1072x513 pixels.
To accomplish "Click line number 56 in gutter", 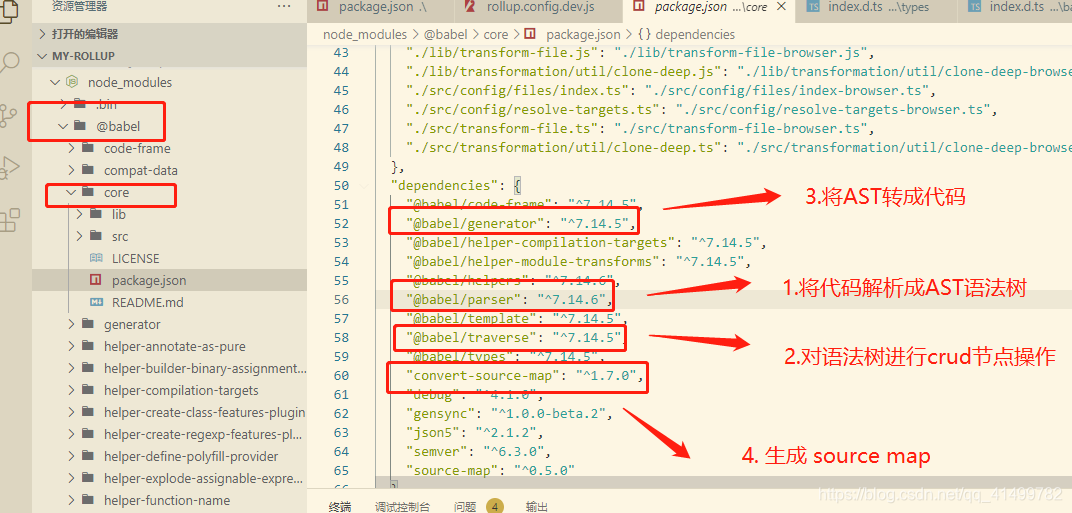I will click(x=340, y=300).
